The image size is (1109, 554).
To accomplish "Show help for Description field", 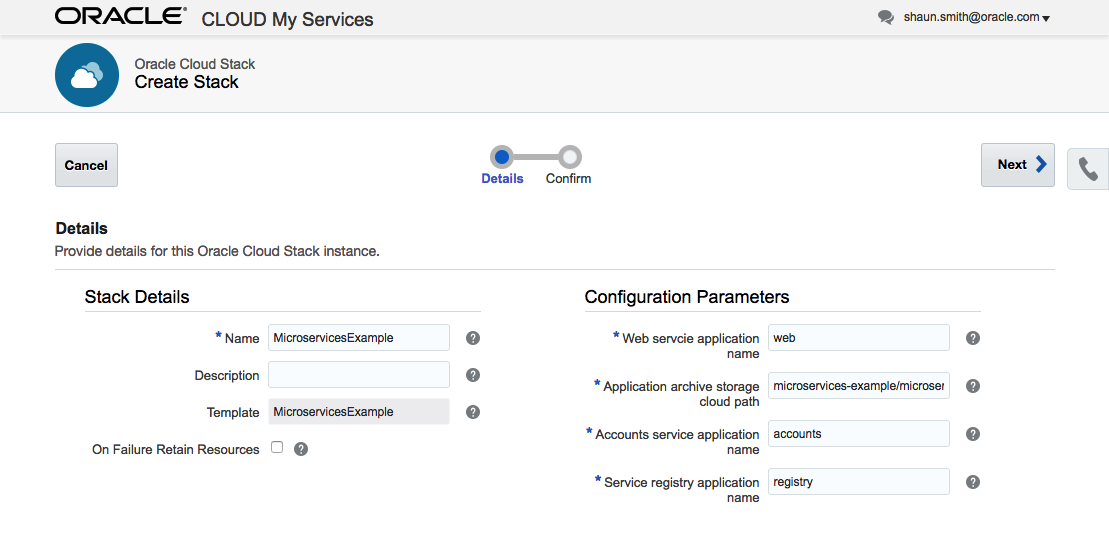I will click(473, 375).
